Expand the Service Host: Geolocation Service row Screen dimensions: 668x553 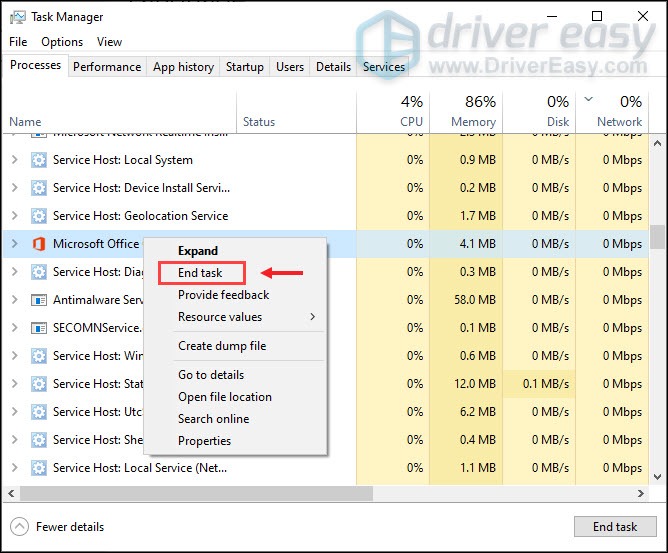[x=14, y=216]
